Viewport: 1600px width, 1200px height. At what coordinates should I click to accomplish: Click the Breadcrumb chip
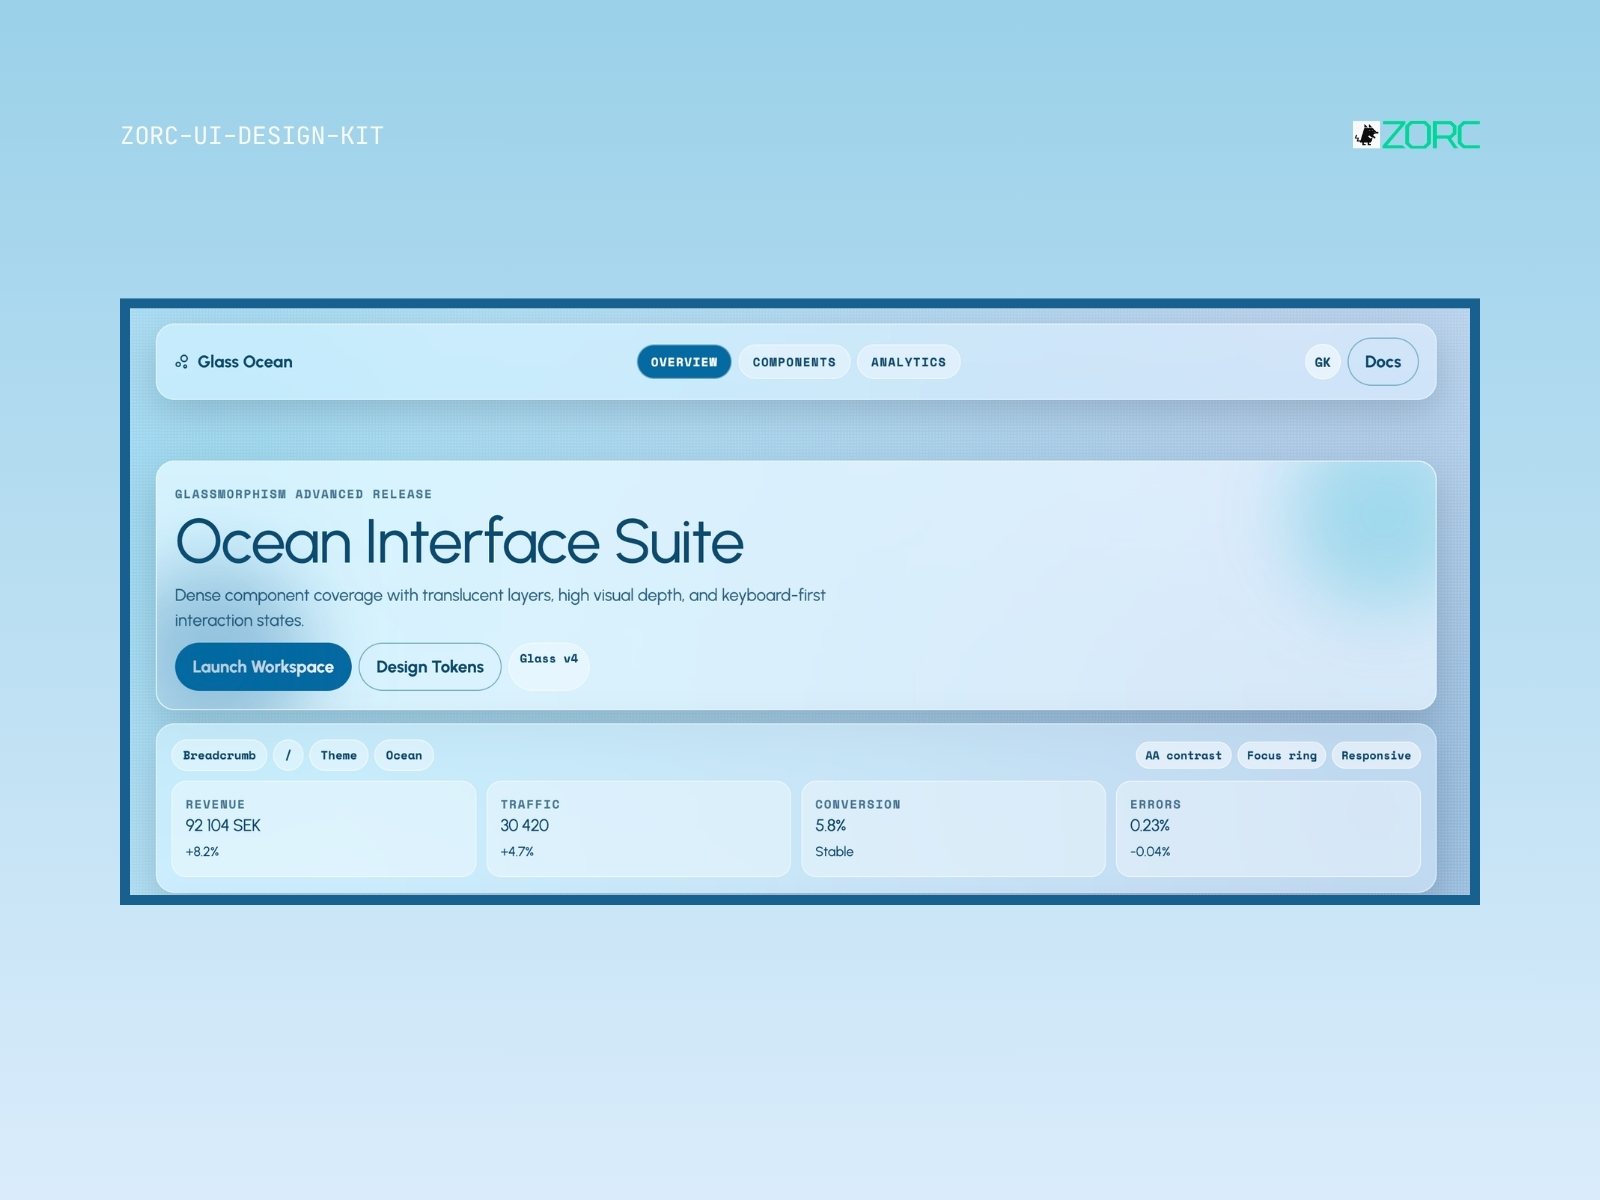point(219,755)
